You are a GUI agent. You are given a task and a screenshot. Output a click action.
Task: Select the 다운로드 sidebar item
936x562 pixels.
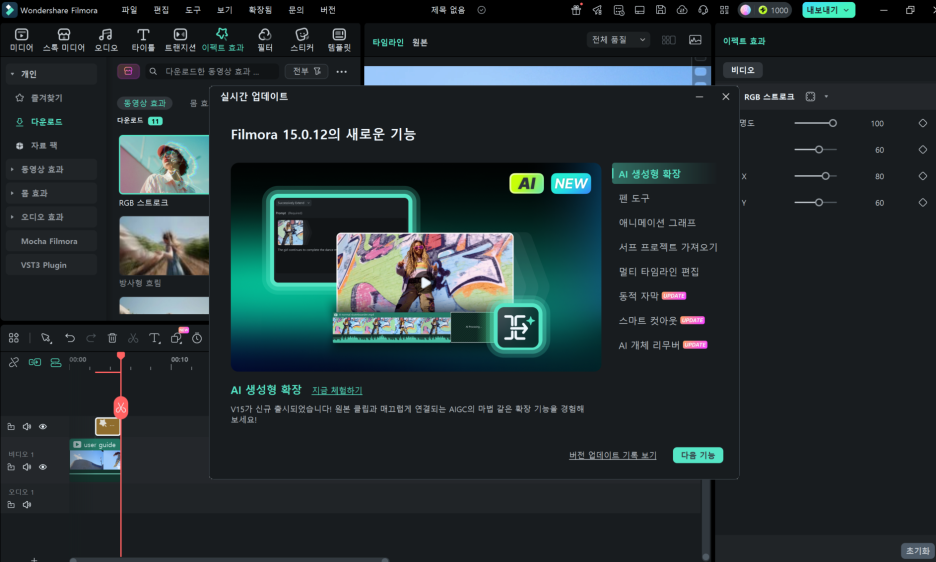point(47,122)
